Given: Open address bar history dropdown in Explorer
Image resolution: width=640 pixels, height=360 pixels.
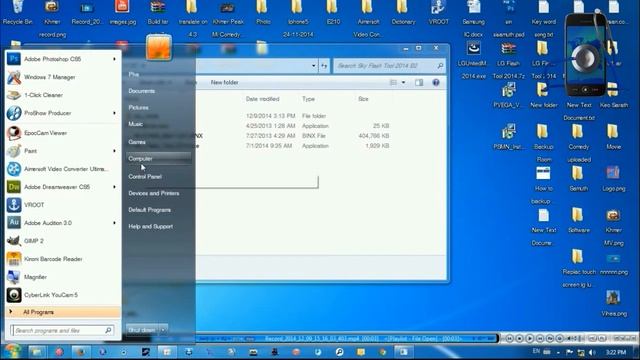Looking at the screenshot, I should (x=313, y=66).
